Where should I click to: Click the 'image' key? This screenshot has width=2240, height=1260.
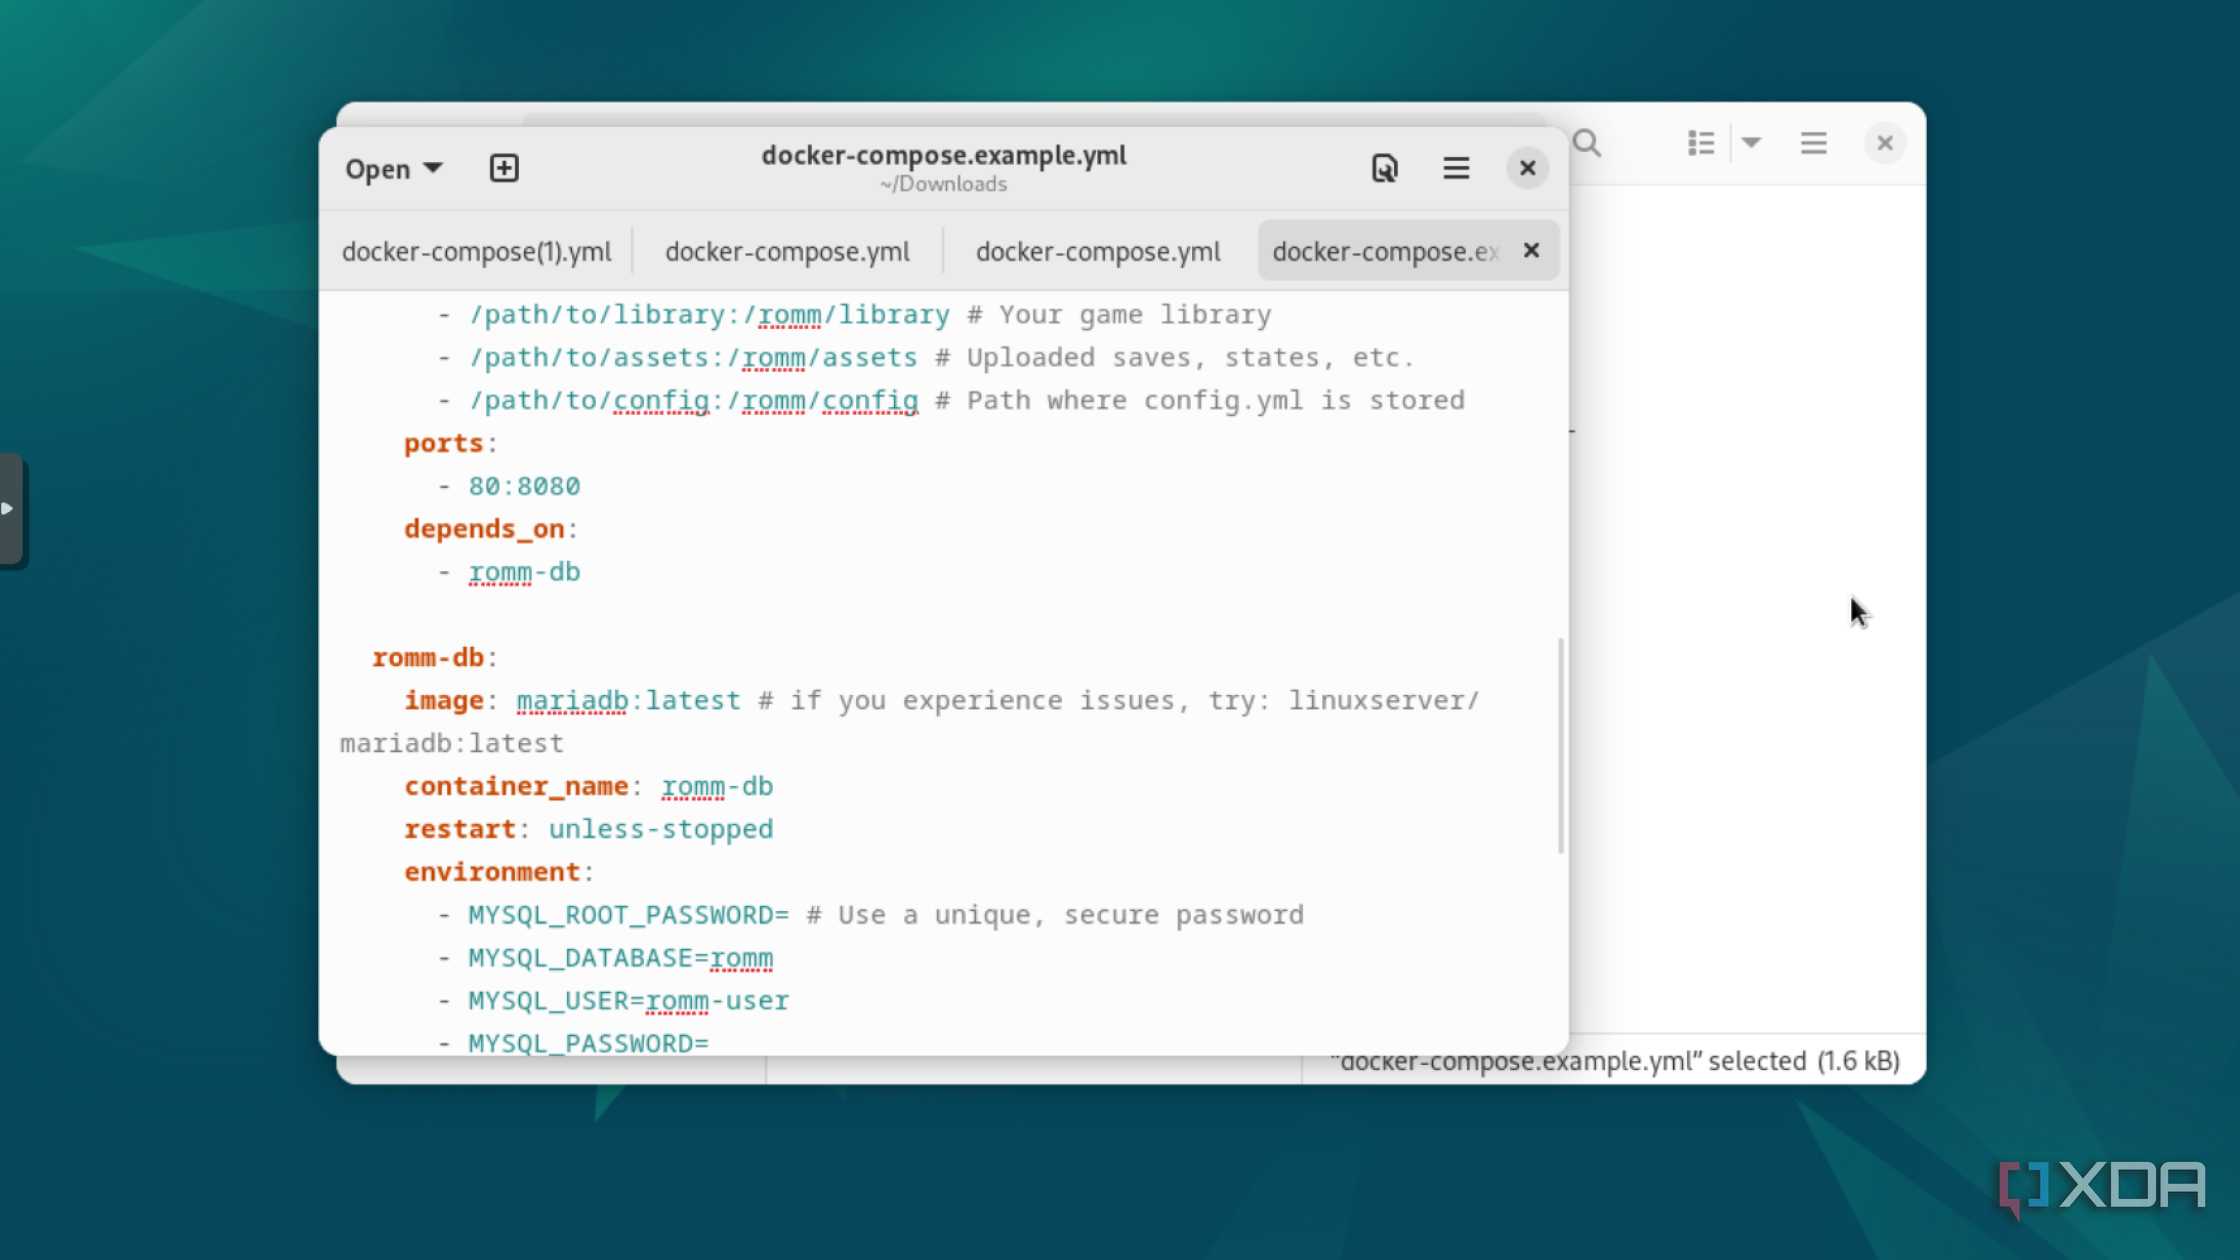click(443, 700)
